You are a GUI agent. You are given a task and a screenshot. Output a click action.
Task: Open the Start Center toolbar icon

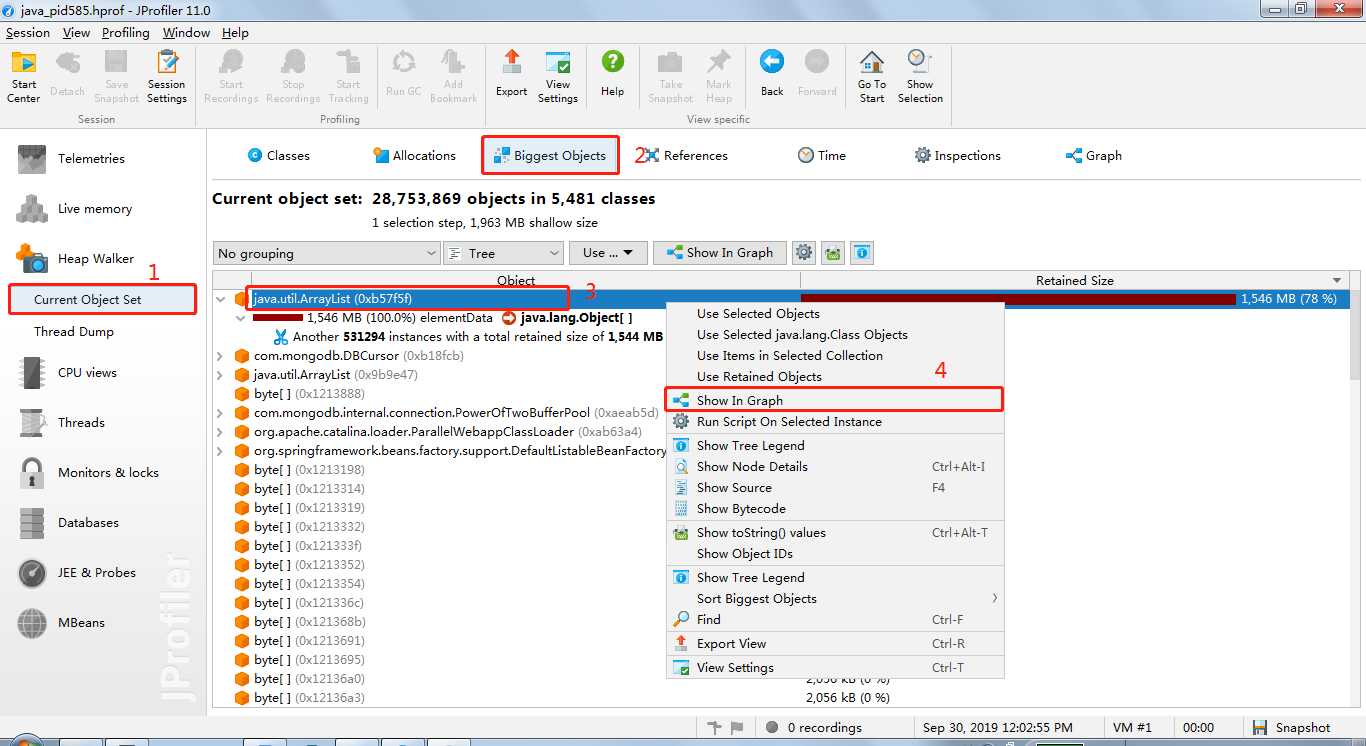(x=24, y=76)
